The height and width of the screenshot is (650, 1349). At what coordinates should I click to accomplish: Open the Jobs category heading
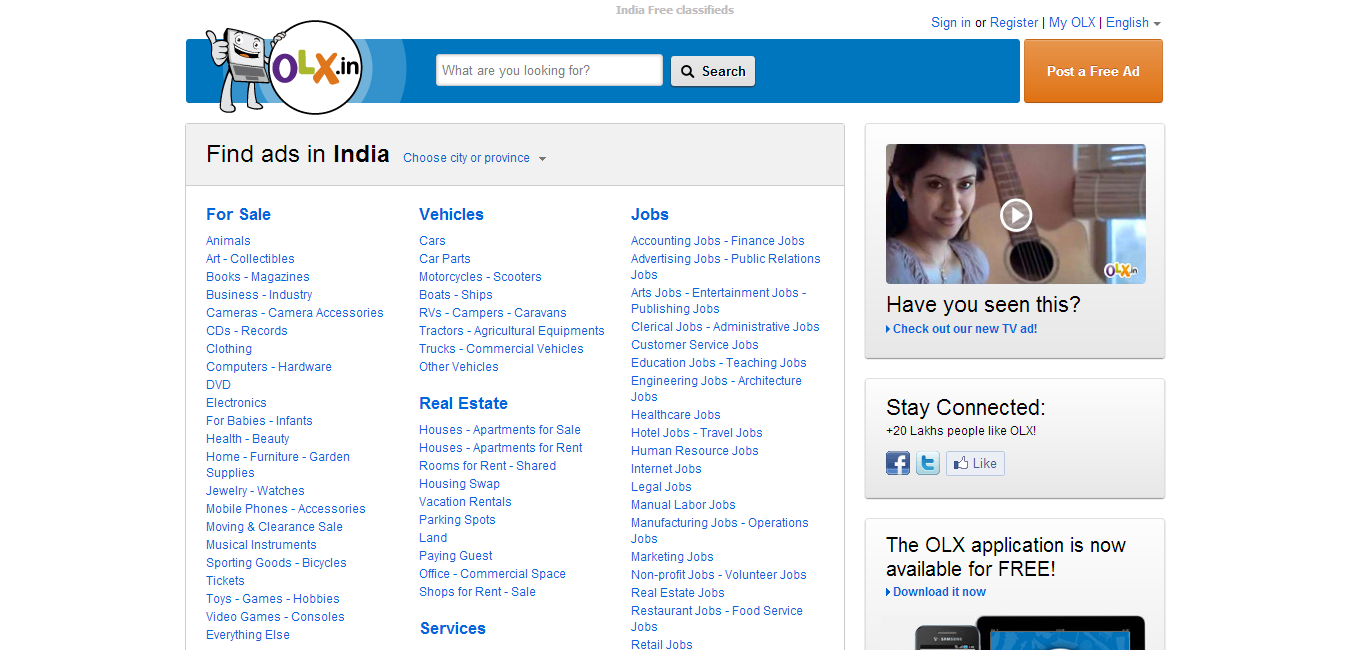pos(650,214)
